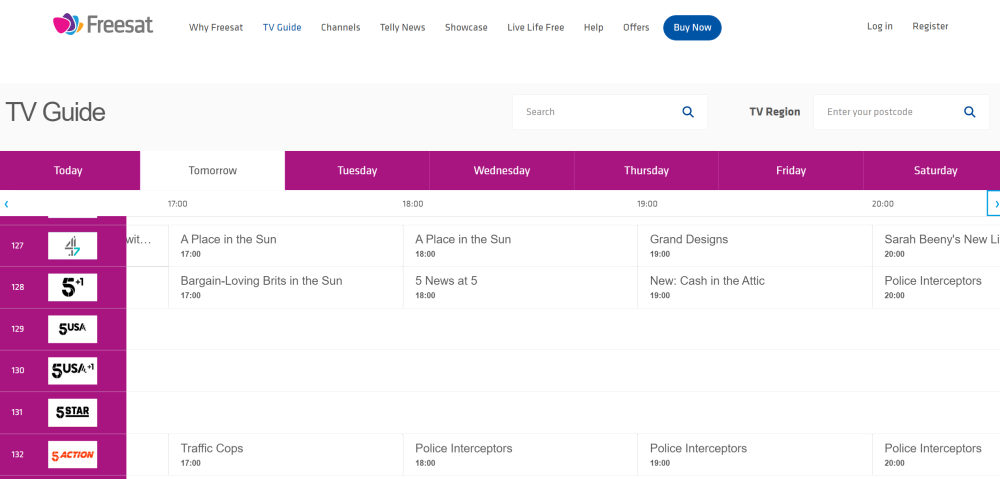
Task: Click channel number 132
Action: pos(17,455)
